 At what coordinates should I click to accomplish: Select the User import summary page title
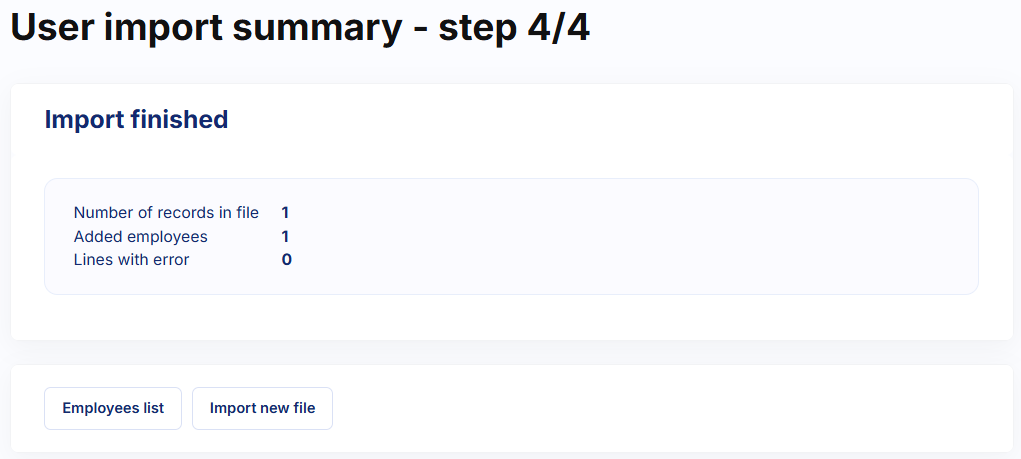300,27
